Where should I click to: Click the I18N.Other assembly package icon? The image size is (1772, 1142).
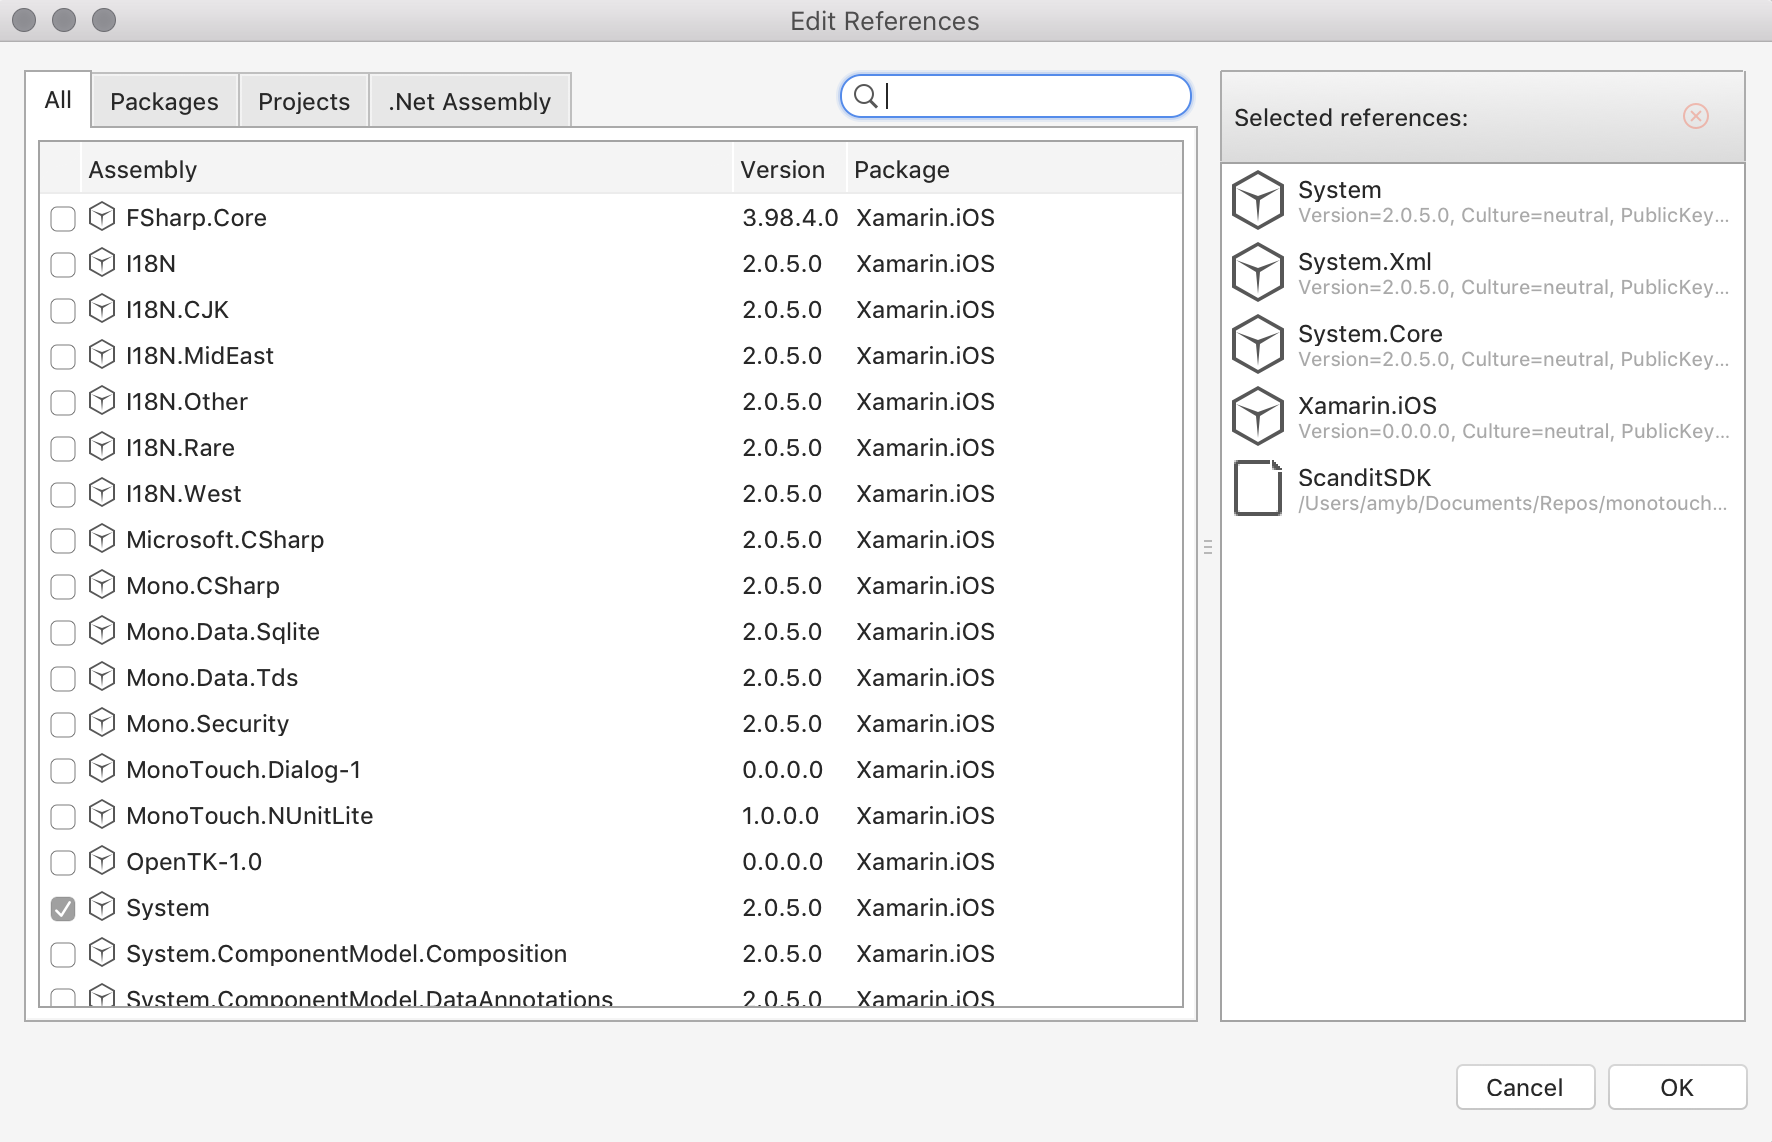[x=102, y=400]
